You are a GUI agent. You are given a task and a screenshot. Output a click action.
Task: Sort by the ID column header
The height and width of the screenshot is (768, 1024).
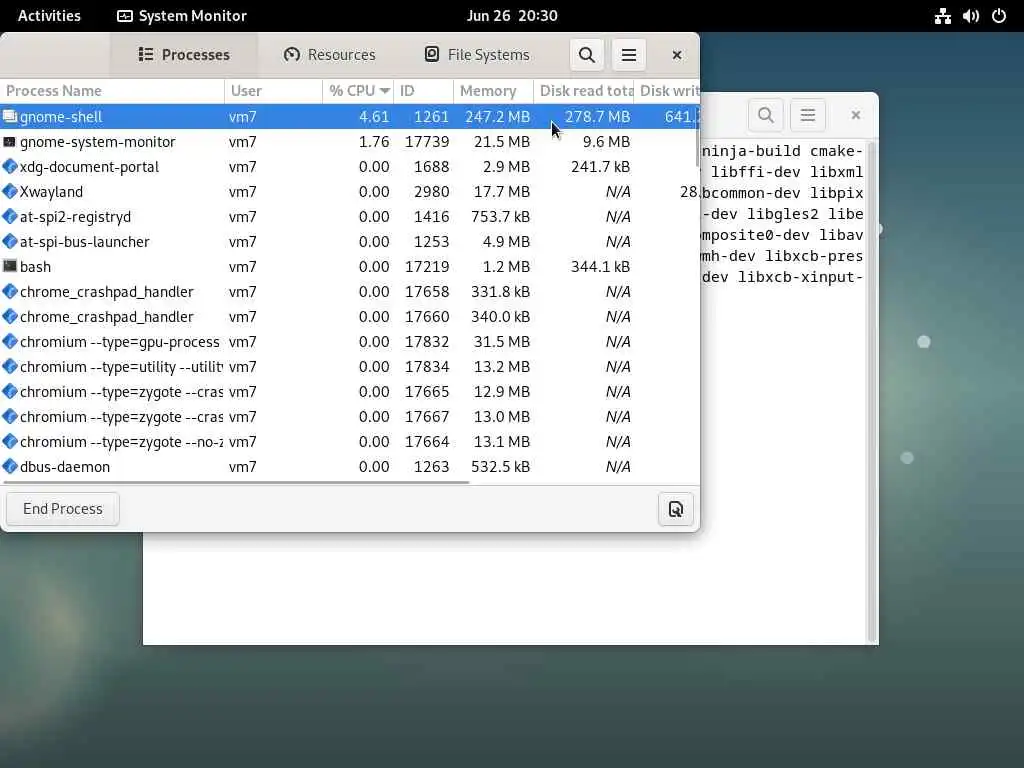(x=423, y=91)
